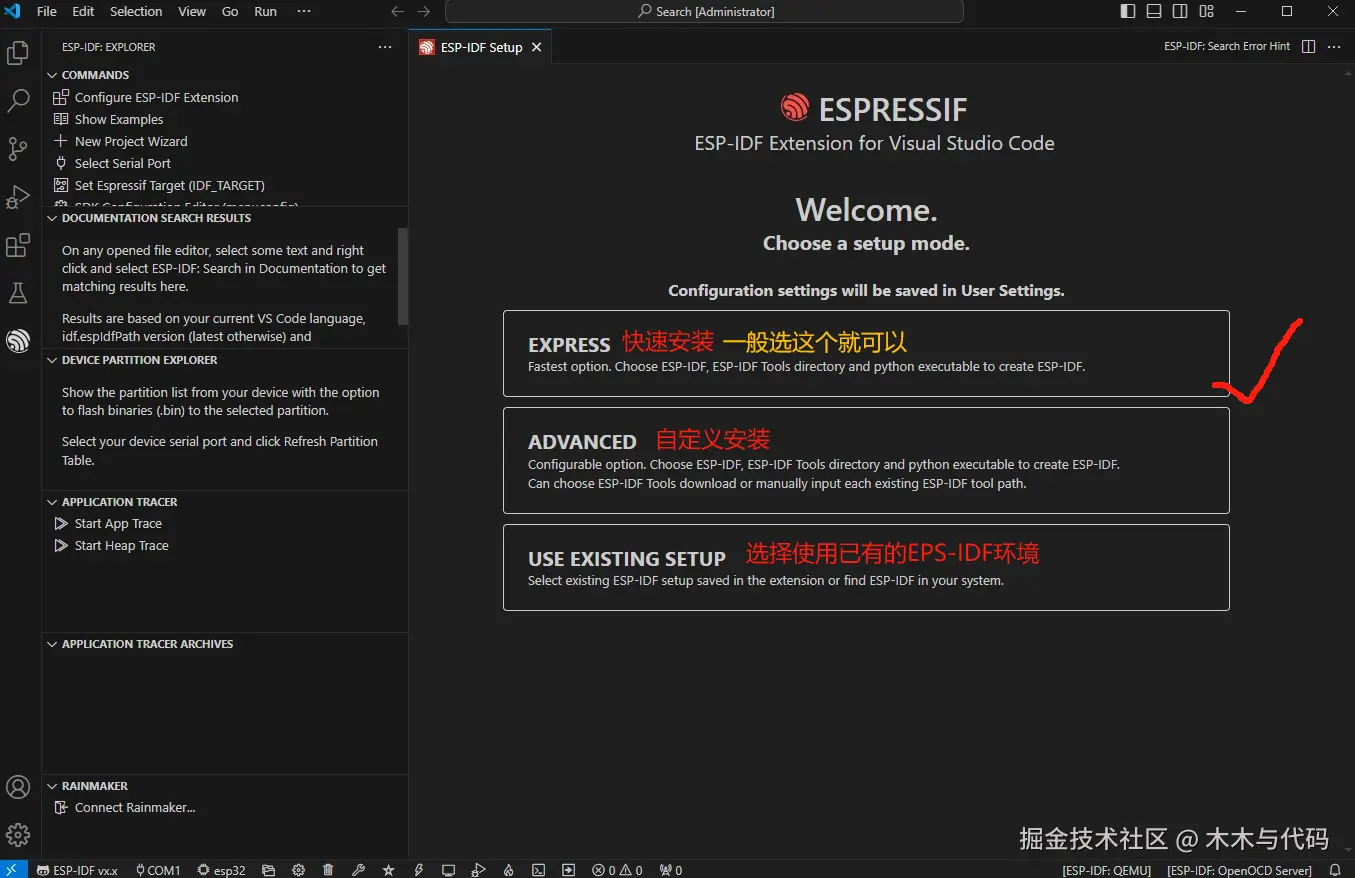Screen dimensions: 1355x878
Task: Open the File menu
Action: [x=46, y=11]
